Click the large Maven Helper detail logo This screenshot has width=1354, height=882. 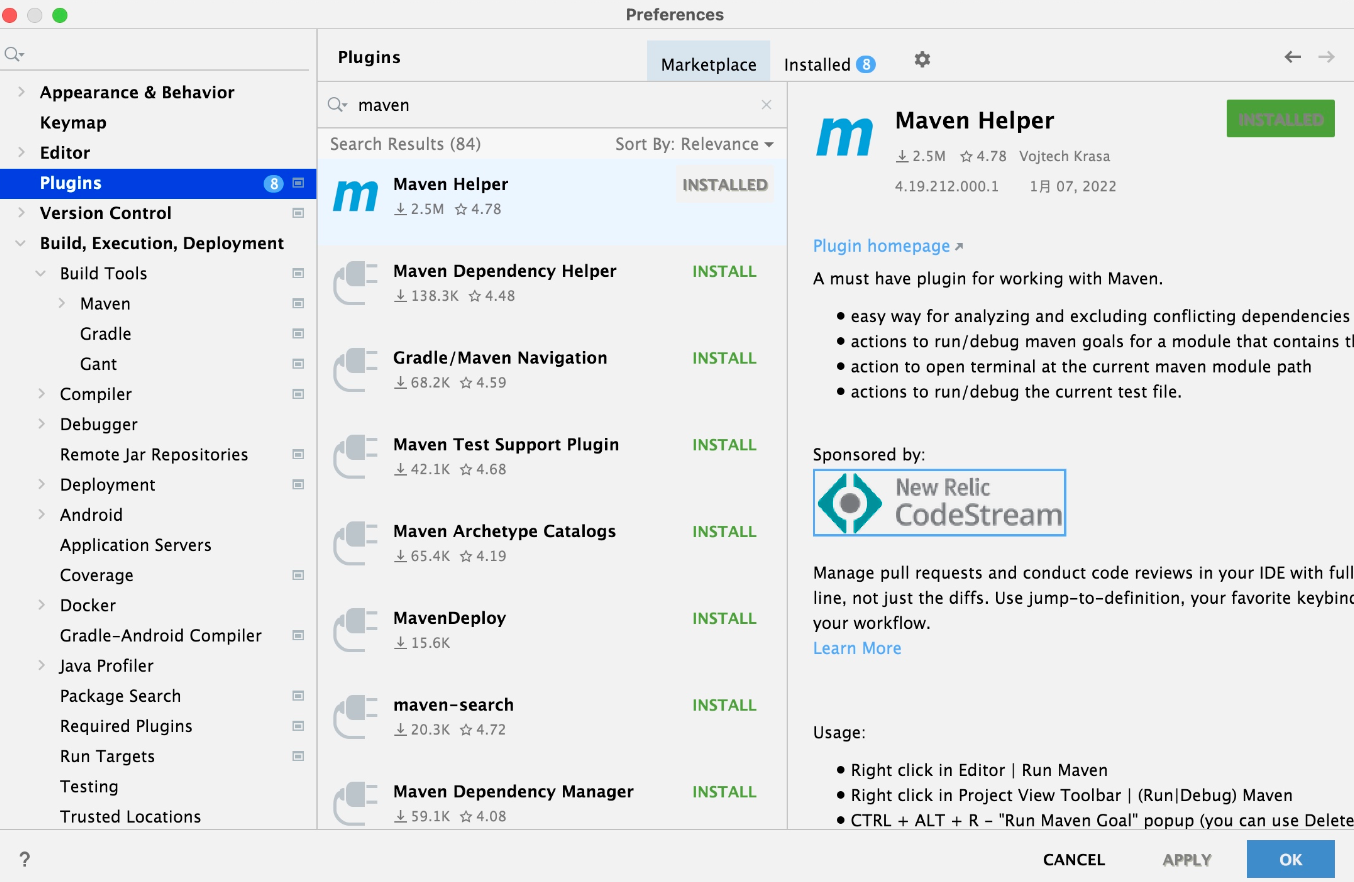pos(845,137)
